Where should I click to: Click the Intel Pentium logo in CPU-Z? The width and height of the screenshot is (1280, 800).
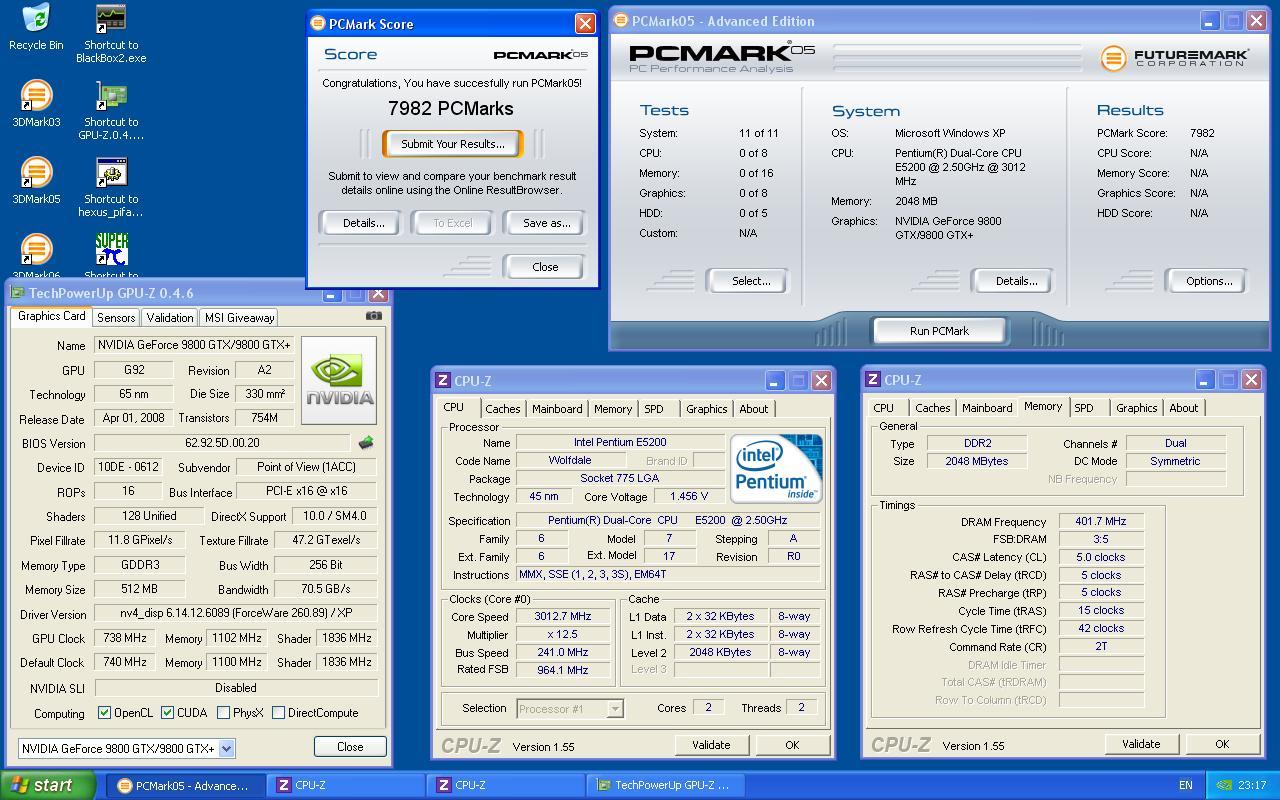tap(776, 468)
